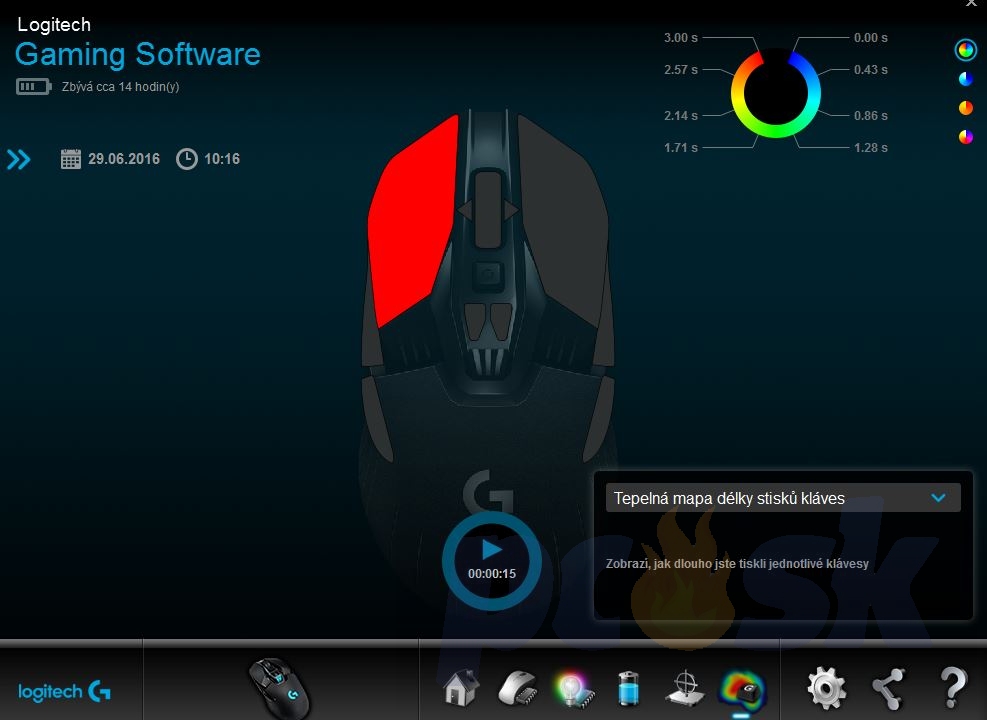This screenshot has height=720, width=987.
Task: Start heat map recording with the play button
Action: (492, 550)
